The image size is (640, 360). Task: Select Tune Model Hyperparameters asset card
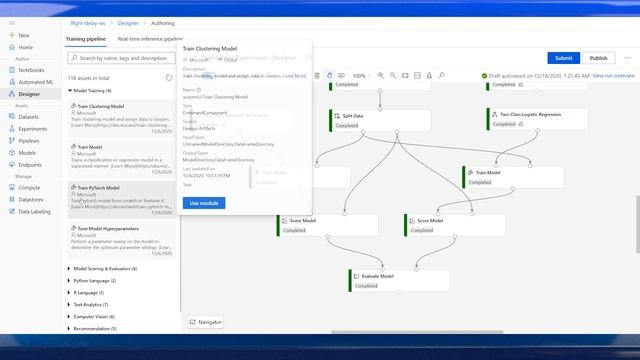click(122, 241)
